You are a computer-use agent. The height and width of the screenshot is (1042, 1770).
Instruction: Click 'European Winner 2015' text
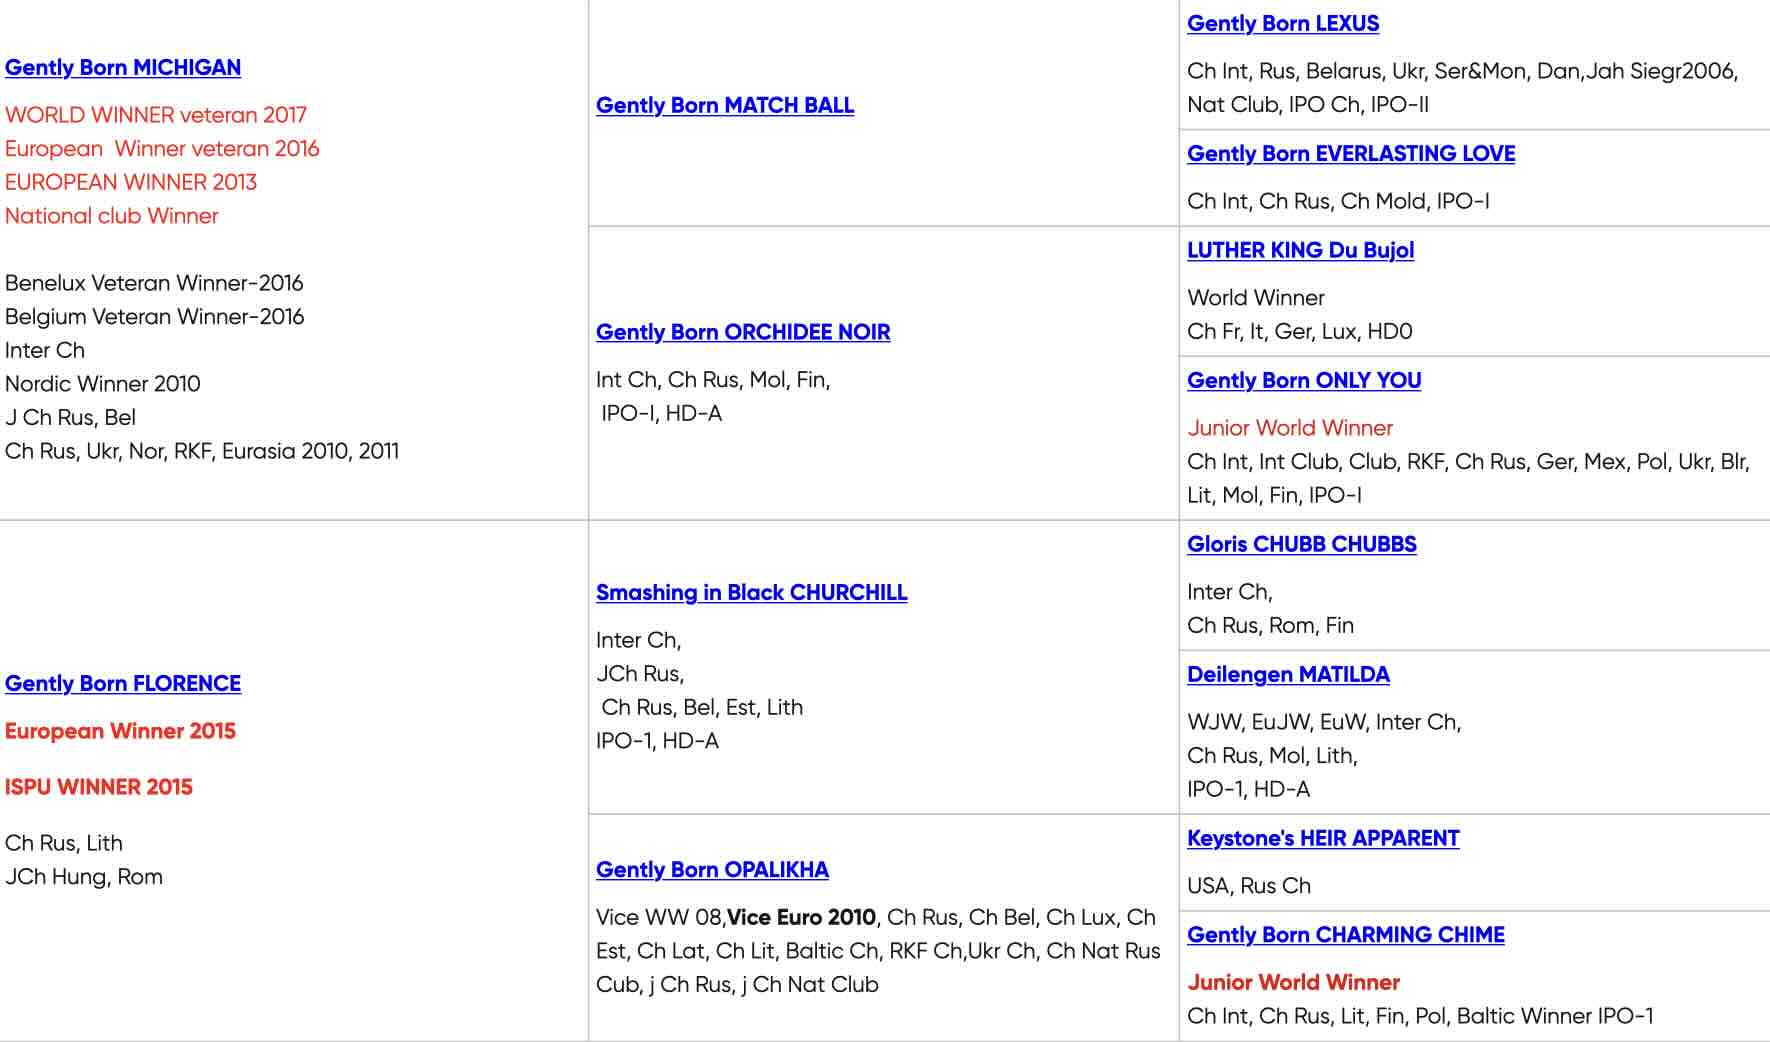click(x=120, y=731)
